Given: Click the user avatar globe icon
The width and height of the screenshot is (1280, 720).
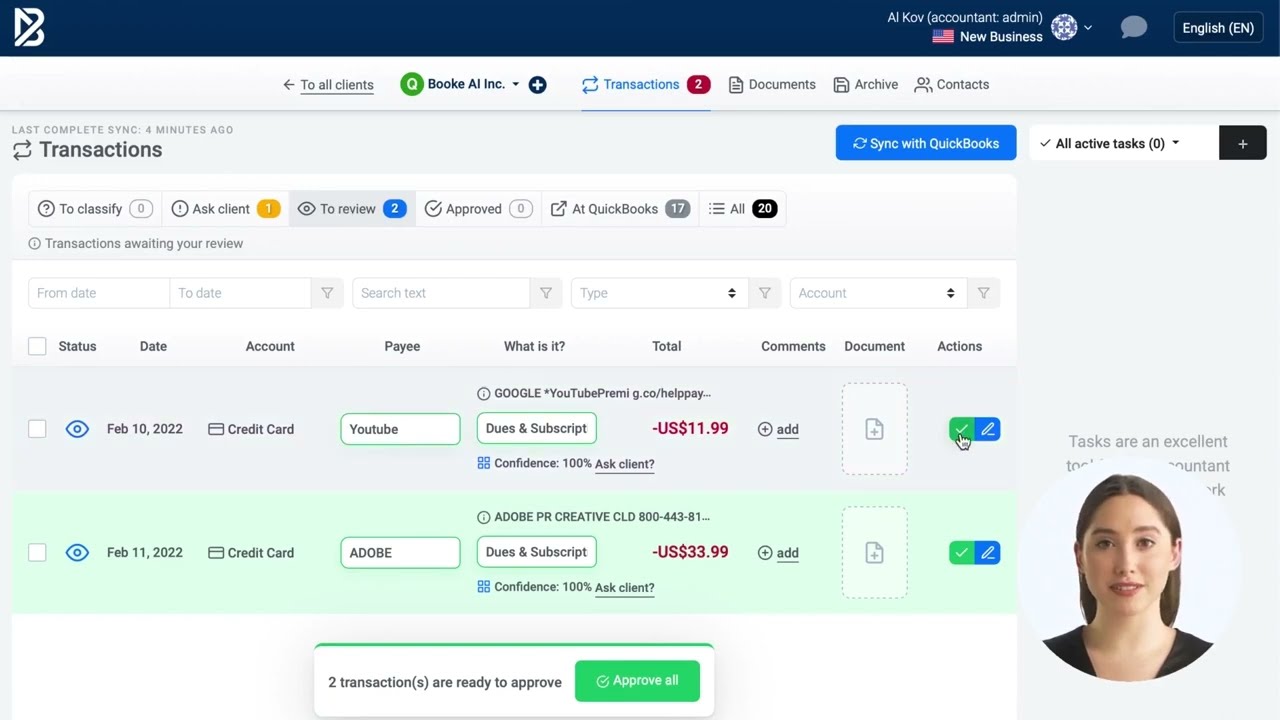Looking at the screenshot, I should click(x=1064, y=27).
